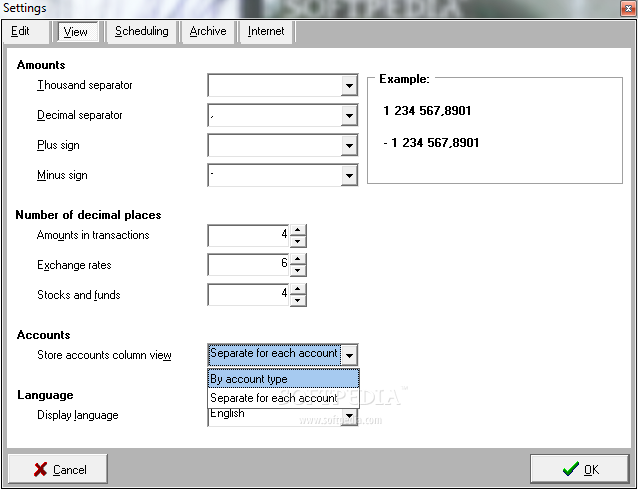
Task: Click the example value '1 234 567,8901'
Action: pos(427,111)
